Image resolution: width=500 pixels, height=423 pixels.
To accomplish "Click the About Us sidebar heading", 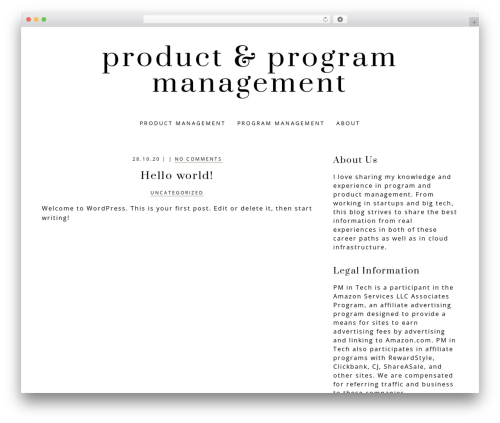I will 355,160.
